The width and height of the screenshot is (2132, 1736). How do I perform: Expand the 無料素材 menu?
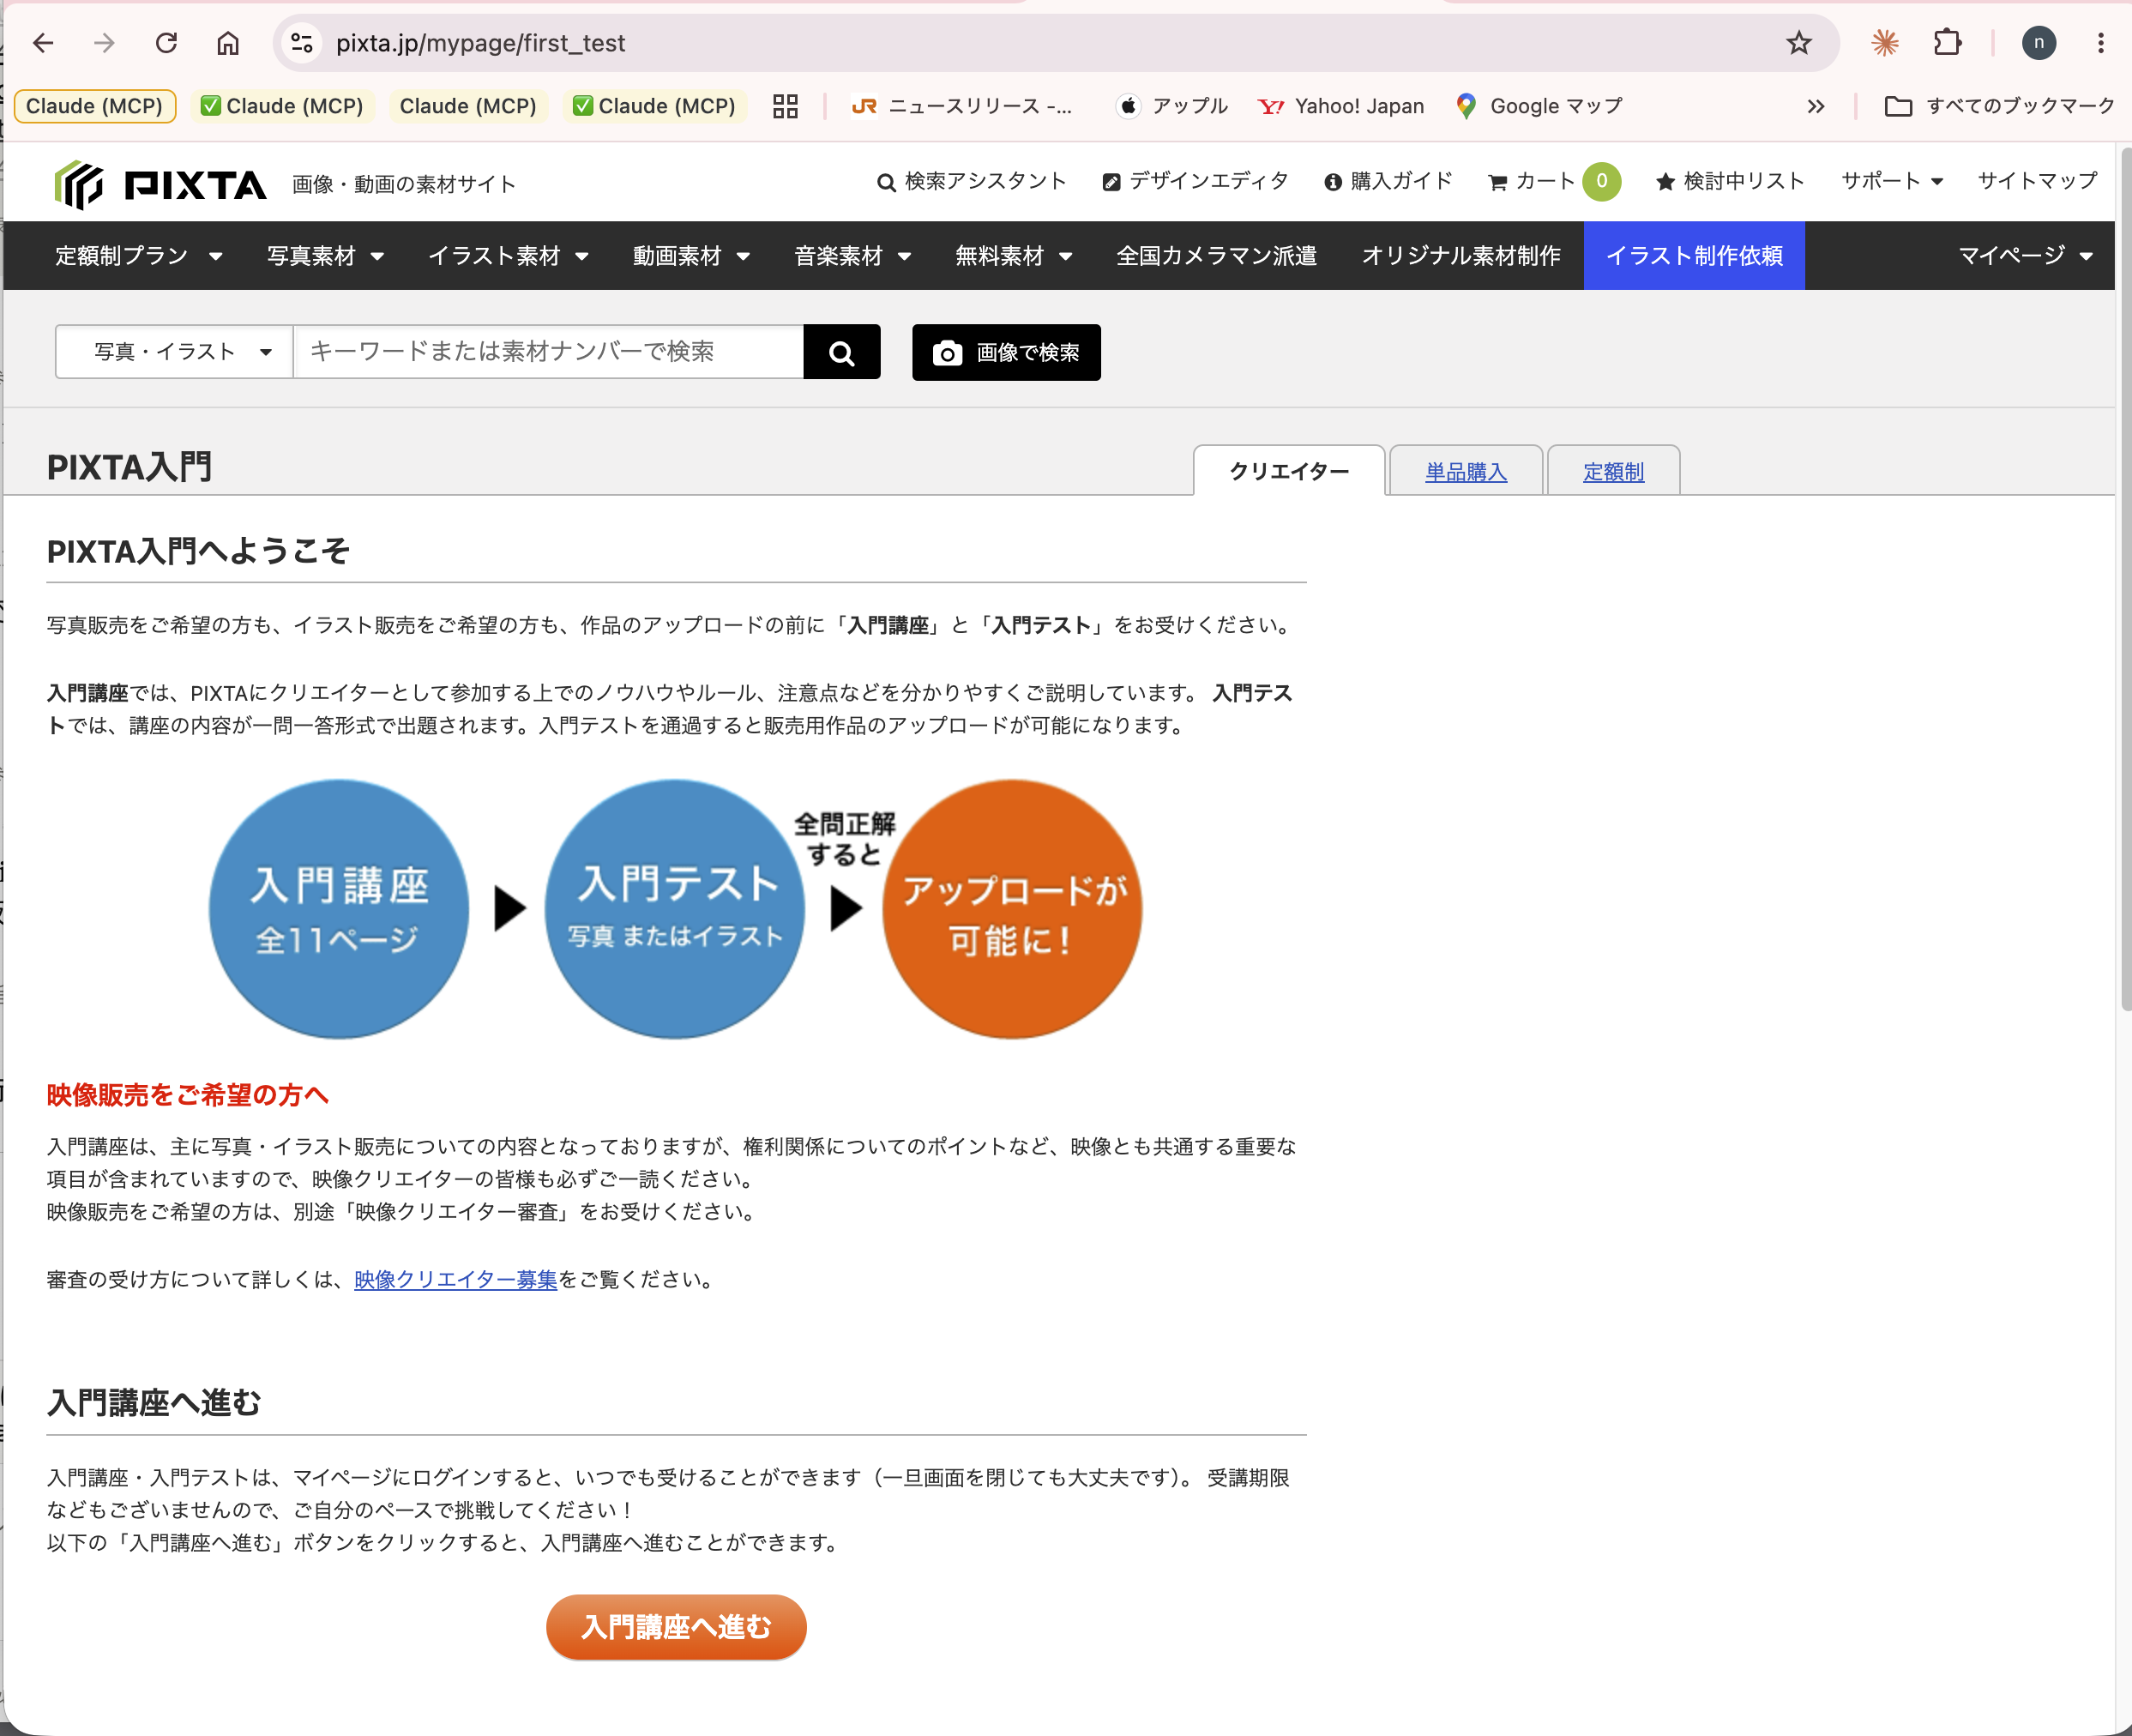1013,256
